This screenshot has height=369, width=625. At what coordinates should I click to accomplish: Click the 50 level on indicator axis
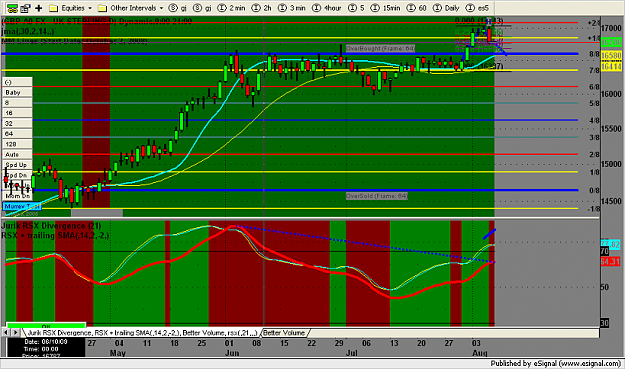604,287
